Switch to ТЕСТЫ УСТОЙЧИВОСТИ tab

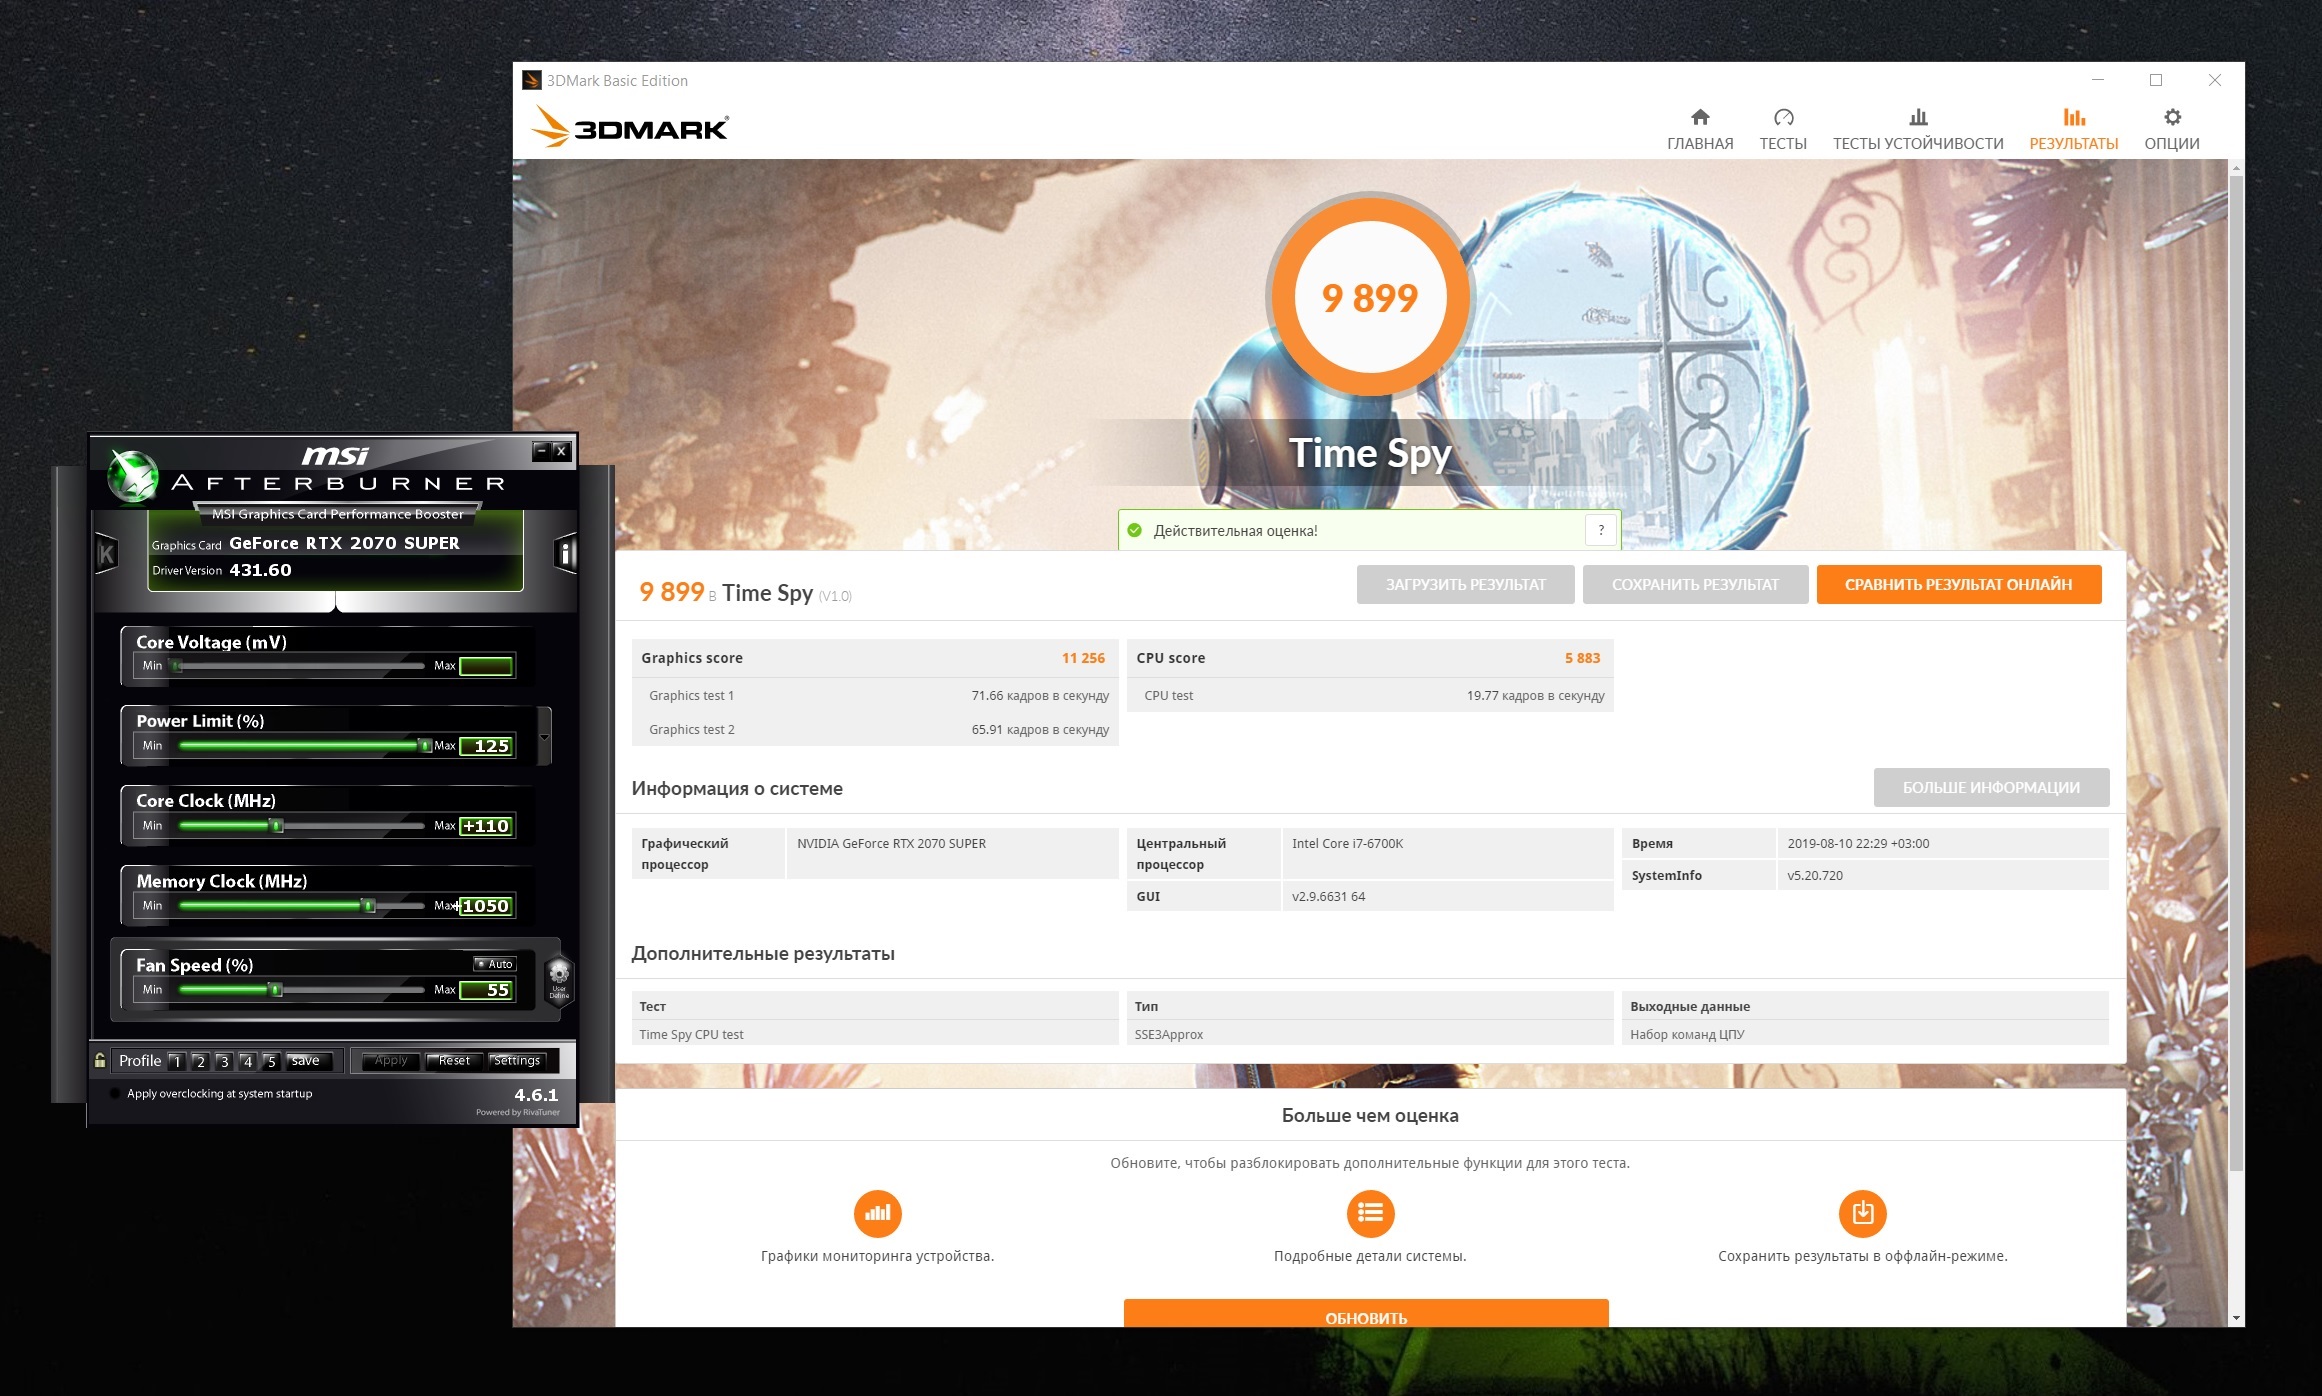(1917, 130)
